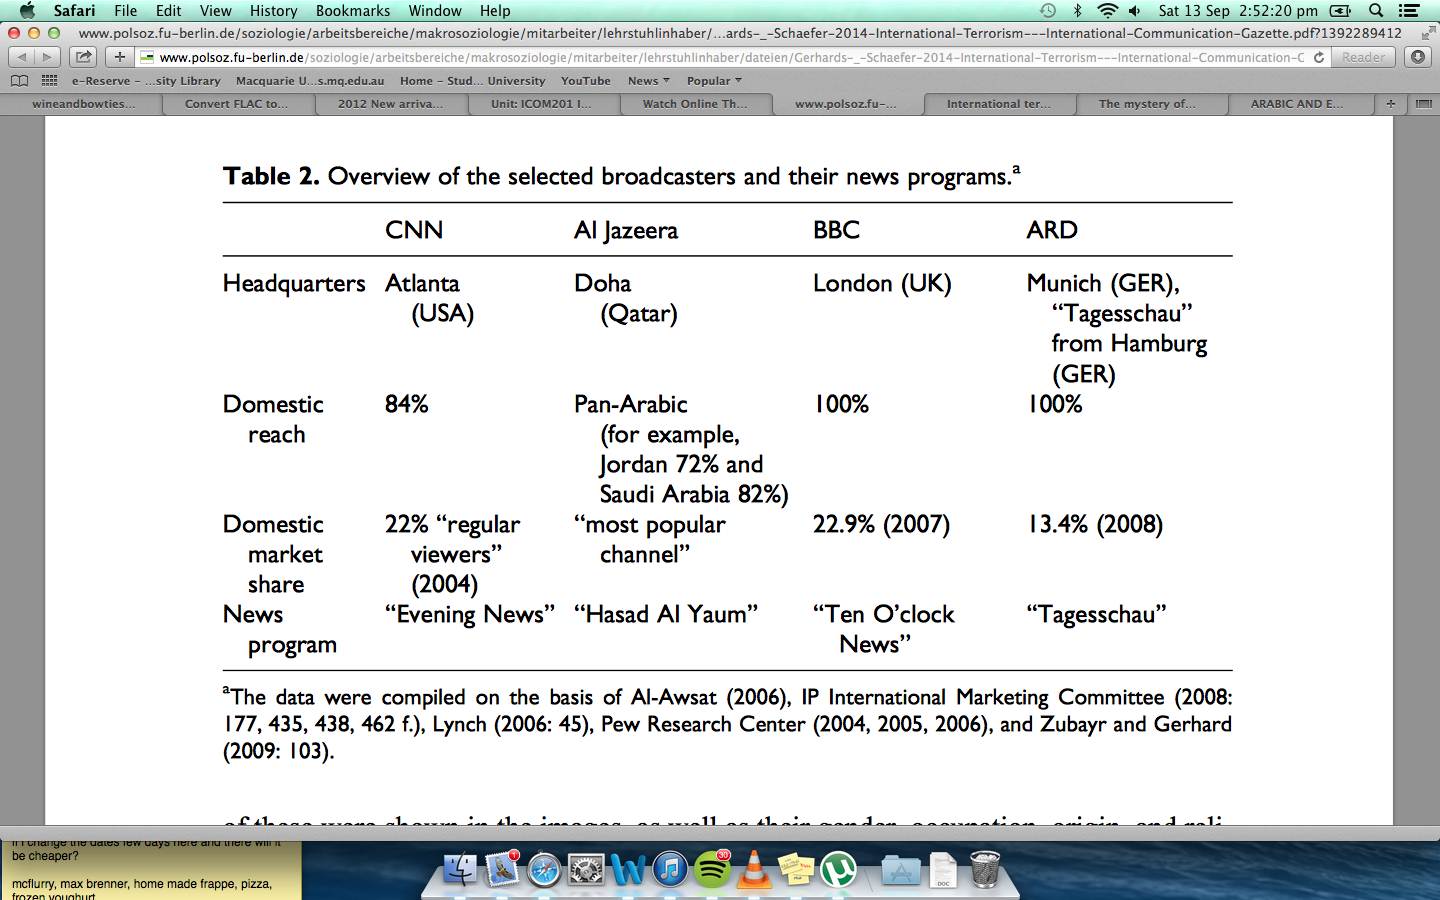Open the Share button in Safari toolbar

[84, 57]
